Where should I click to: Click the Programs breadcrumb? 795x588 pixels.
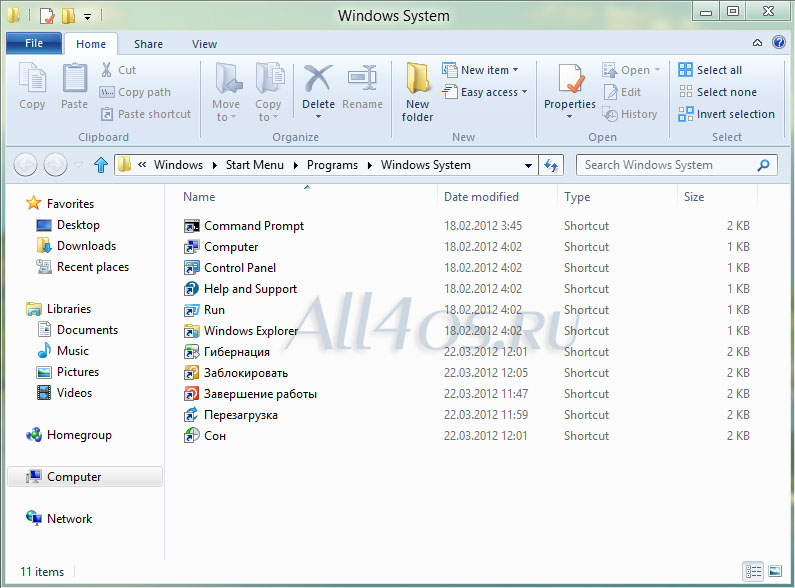(332, 165)
